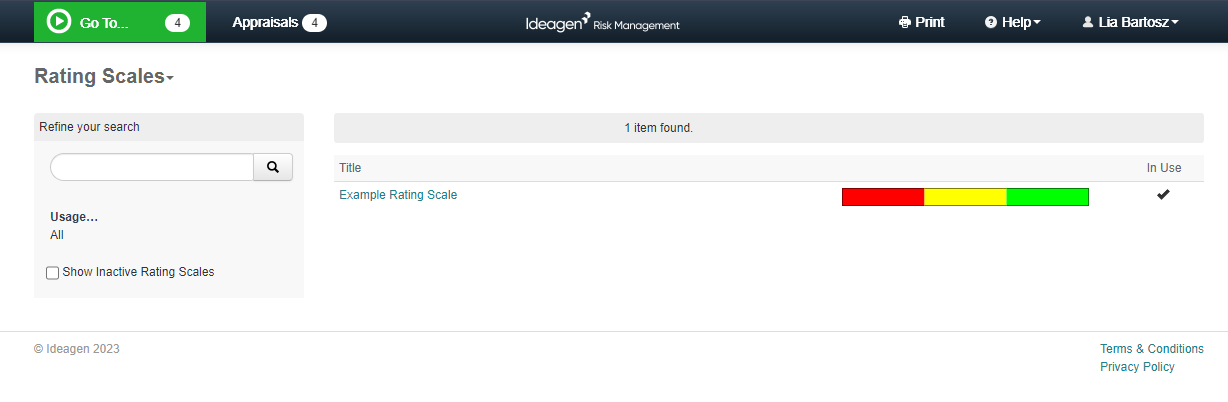Open the Example Rating Scale link
This screenshot has width=1228, height=402.
coord(398,195)
